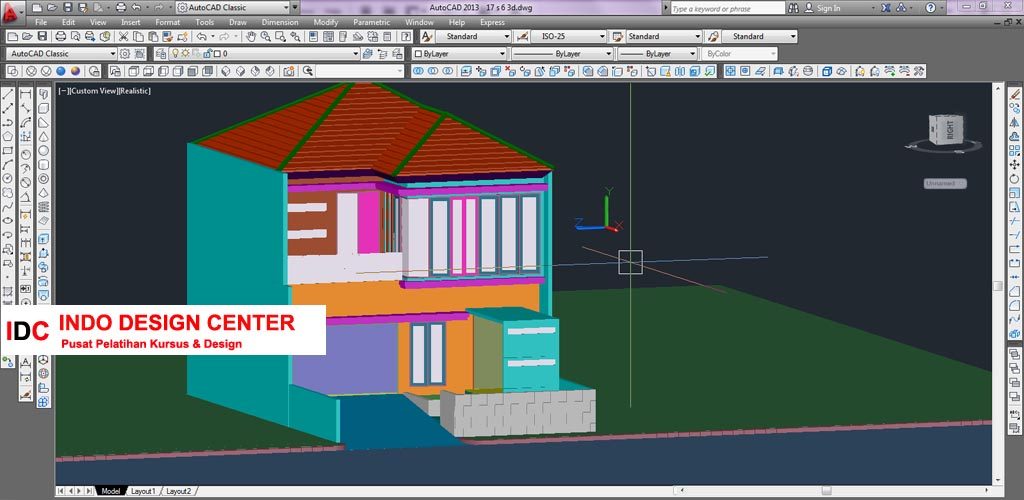Image resolution: width=1024 pixels, height=500 pixels.
Task: Enable Realistic visual style blue sphere
Action: (x=61, y=71)
